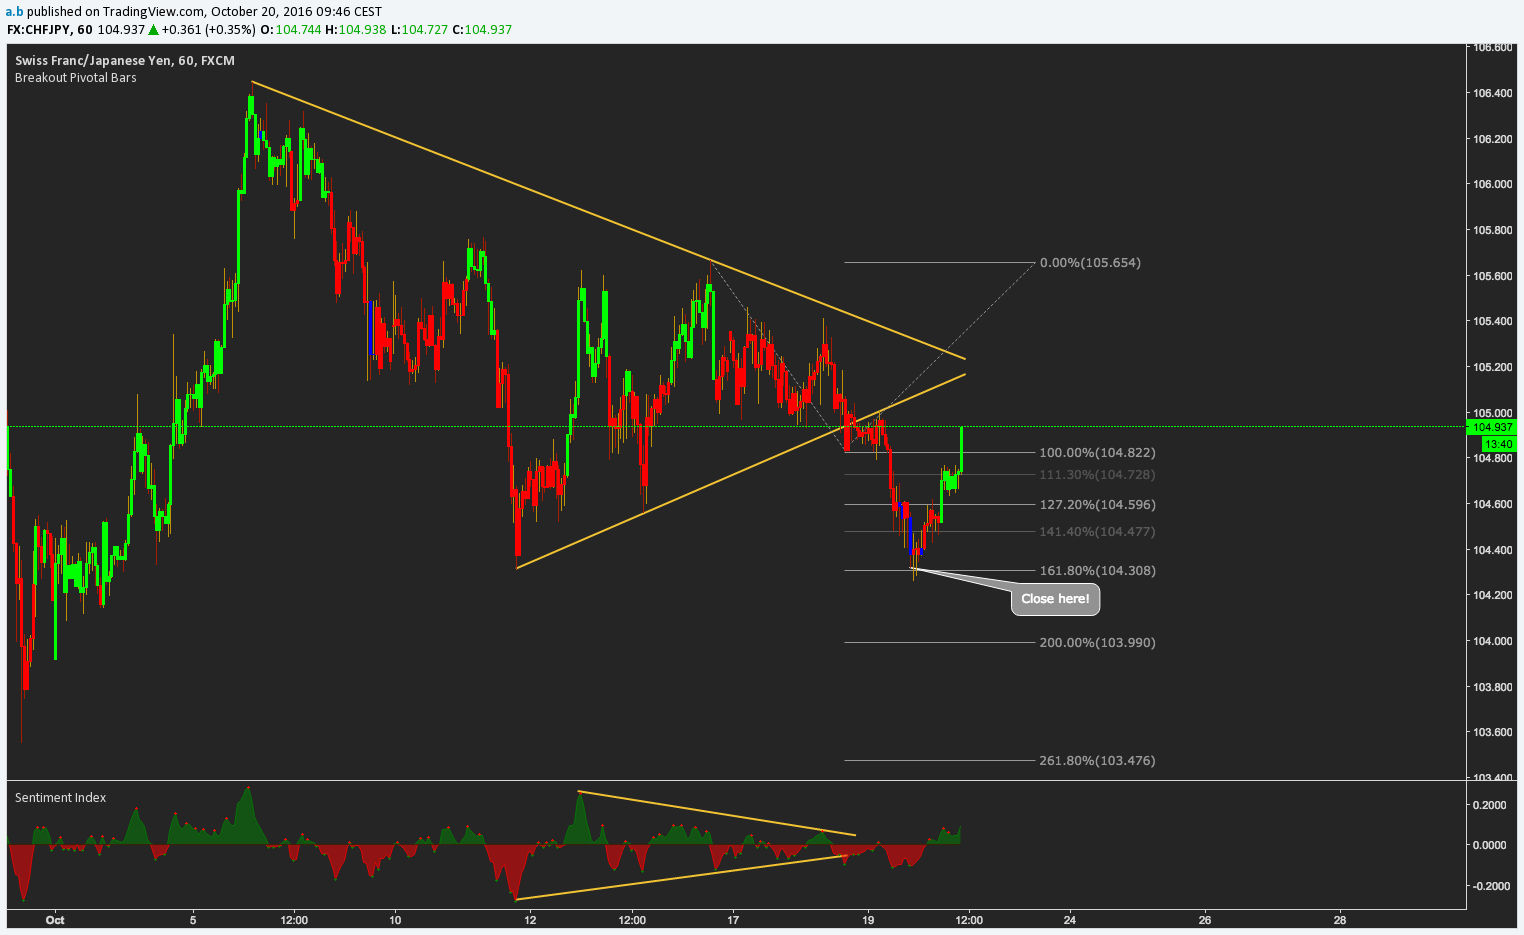The height and width of the screenshot is (935, 1524).
Task: Click the price axis label 105.200
Action: (1492, 367)
